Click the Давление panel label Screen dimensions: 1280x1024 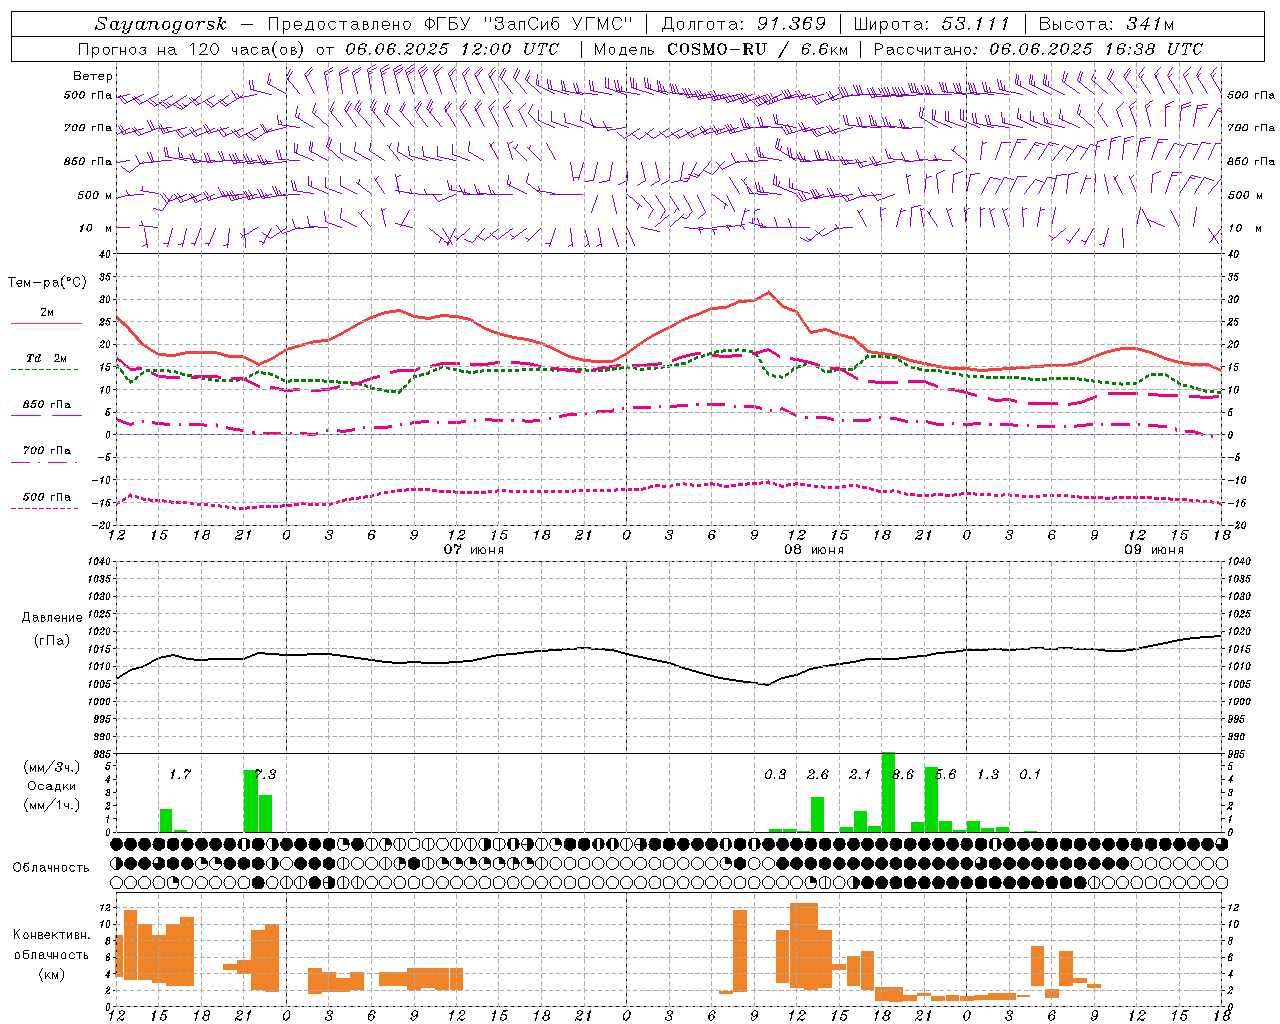tap(52, 618)
